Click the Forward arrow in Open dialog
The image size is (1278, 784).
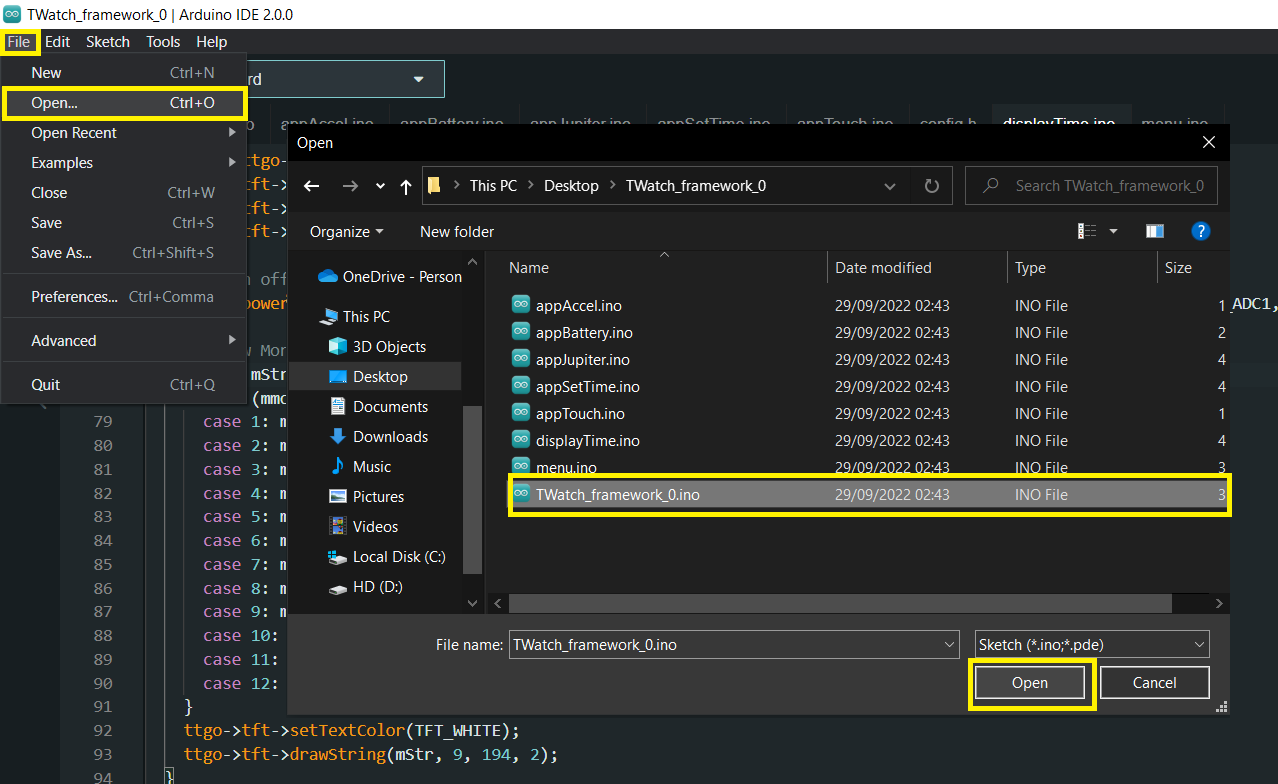pos(349,186)
